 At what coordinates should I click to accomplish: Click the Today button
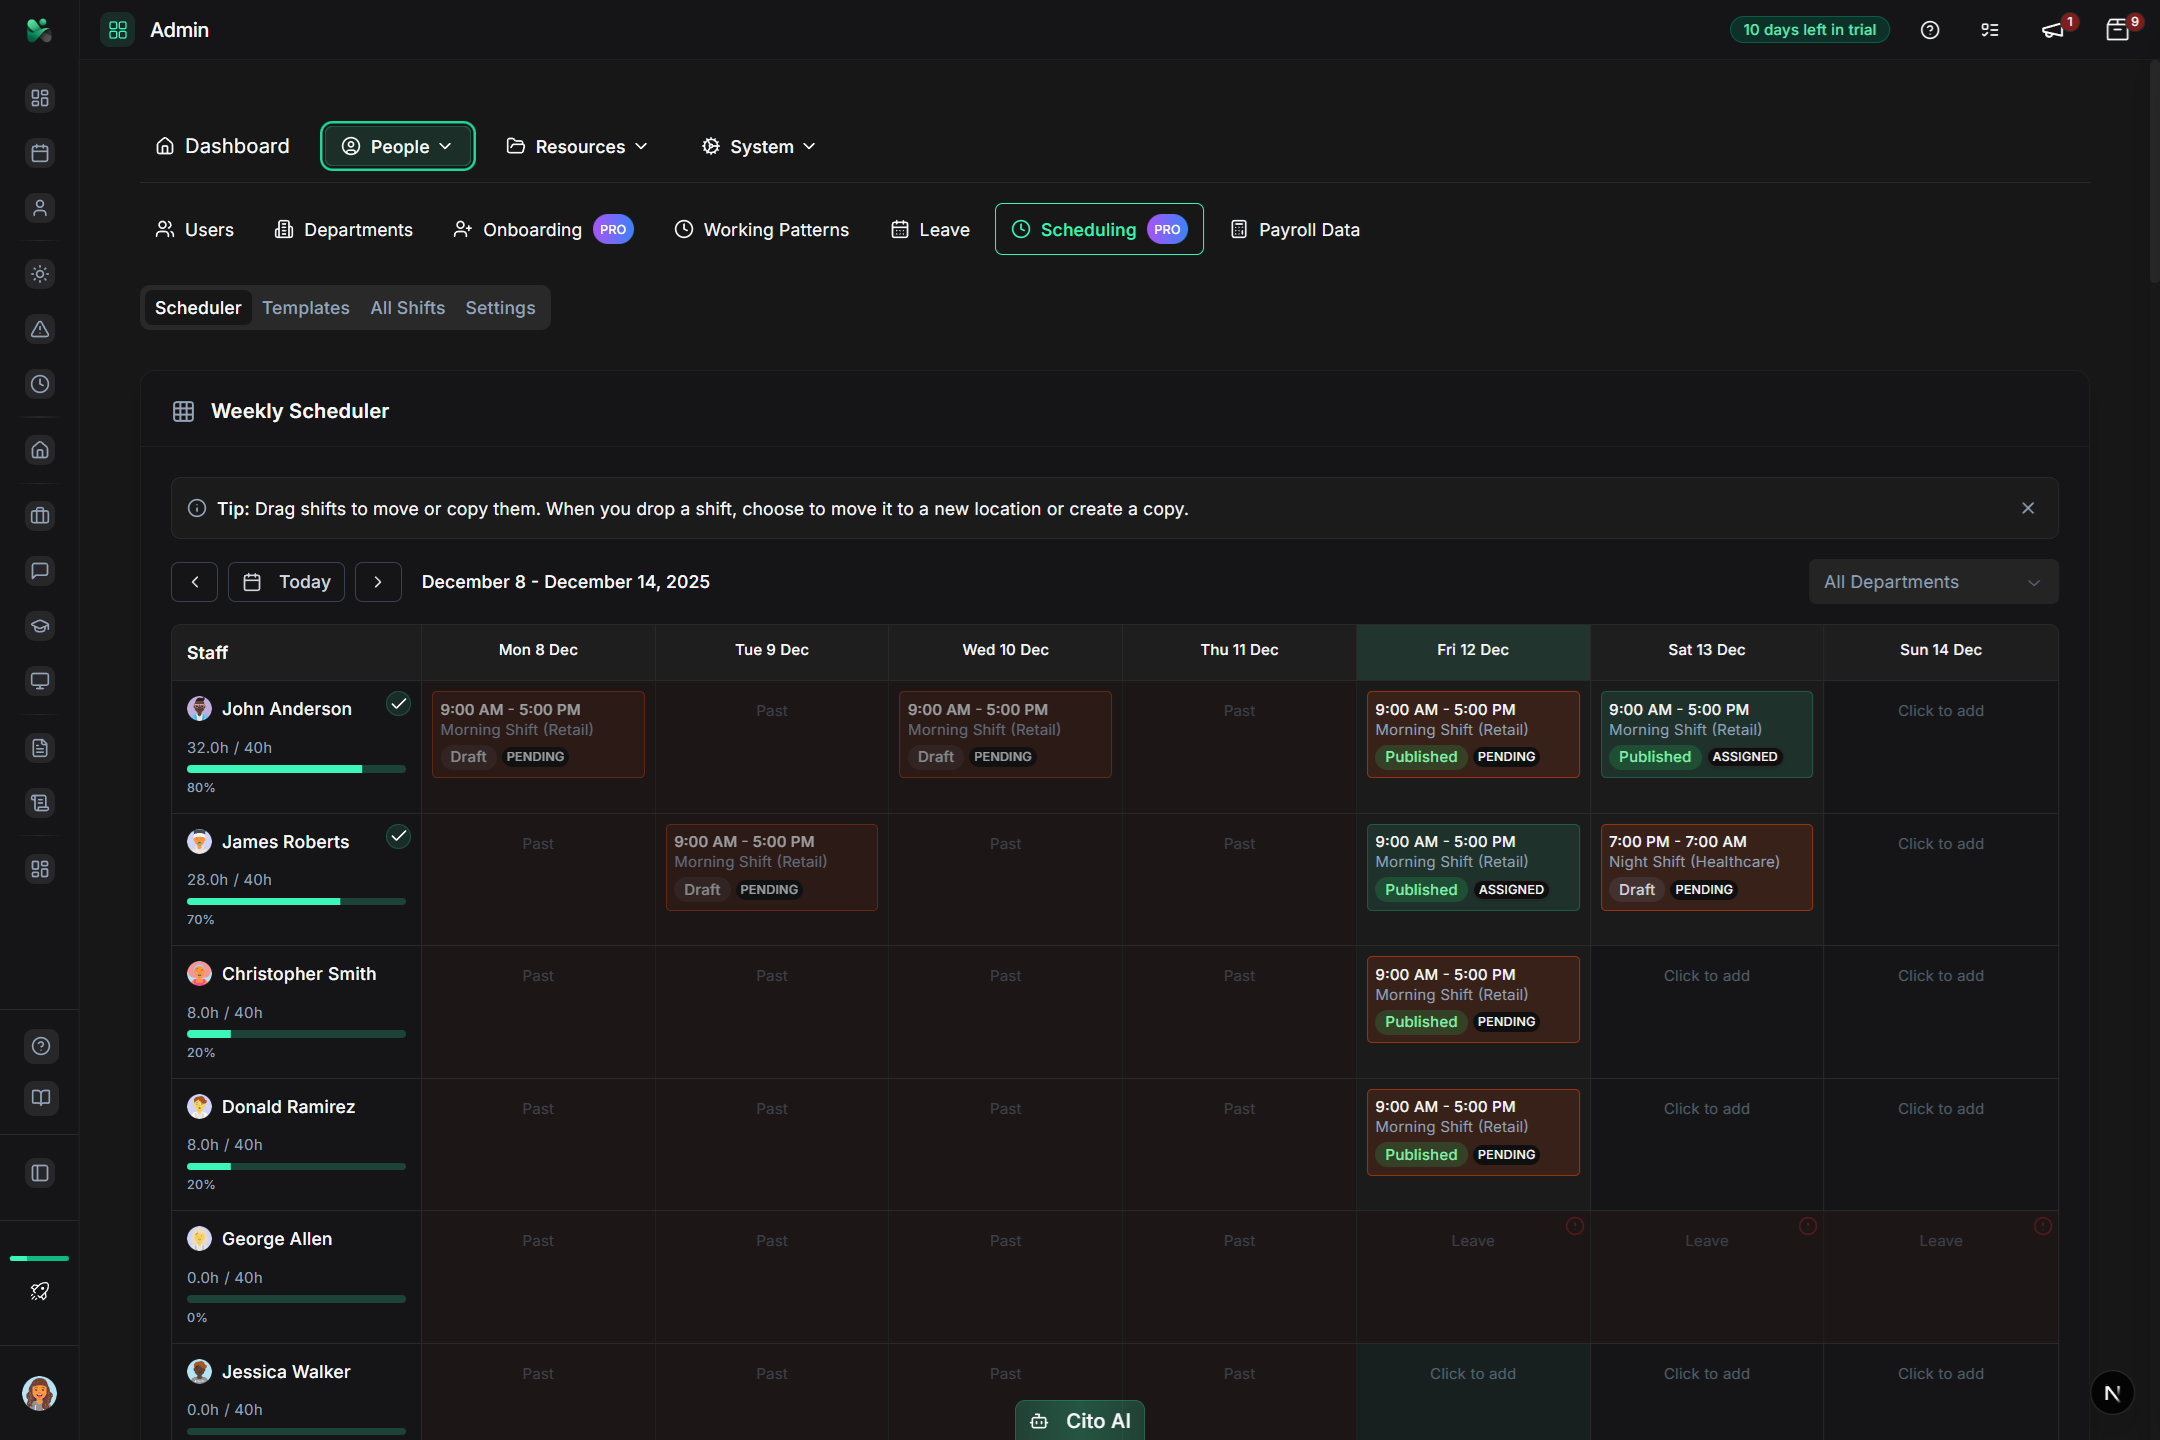(286, 581)
